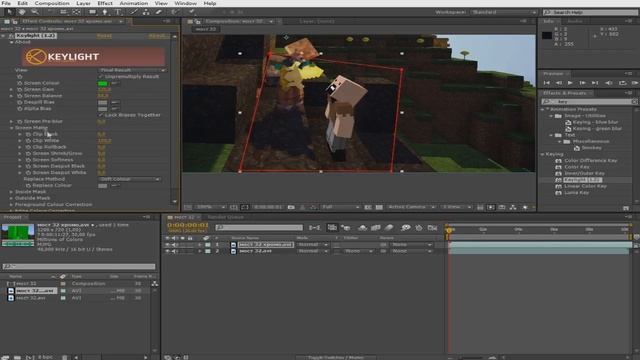This screenshot has width=640, height=360.
Task: Click Project panel flowchart icon beside composition
Action: [155, 284]
